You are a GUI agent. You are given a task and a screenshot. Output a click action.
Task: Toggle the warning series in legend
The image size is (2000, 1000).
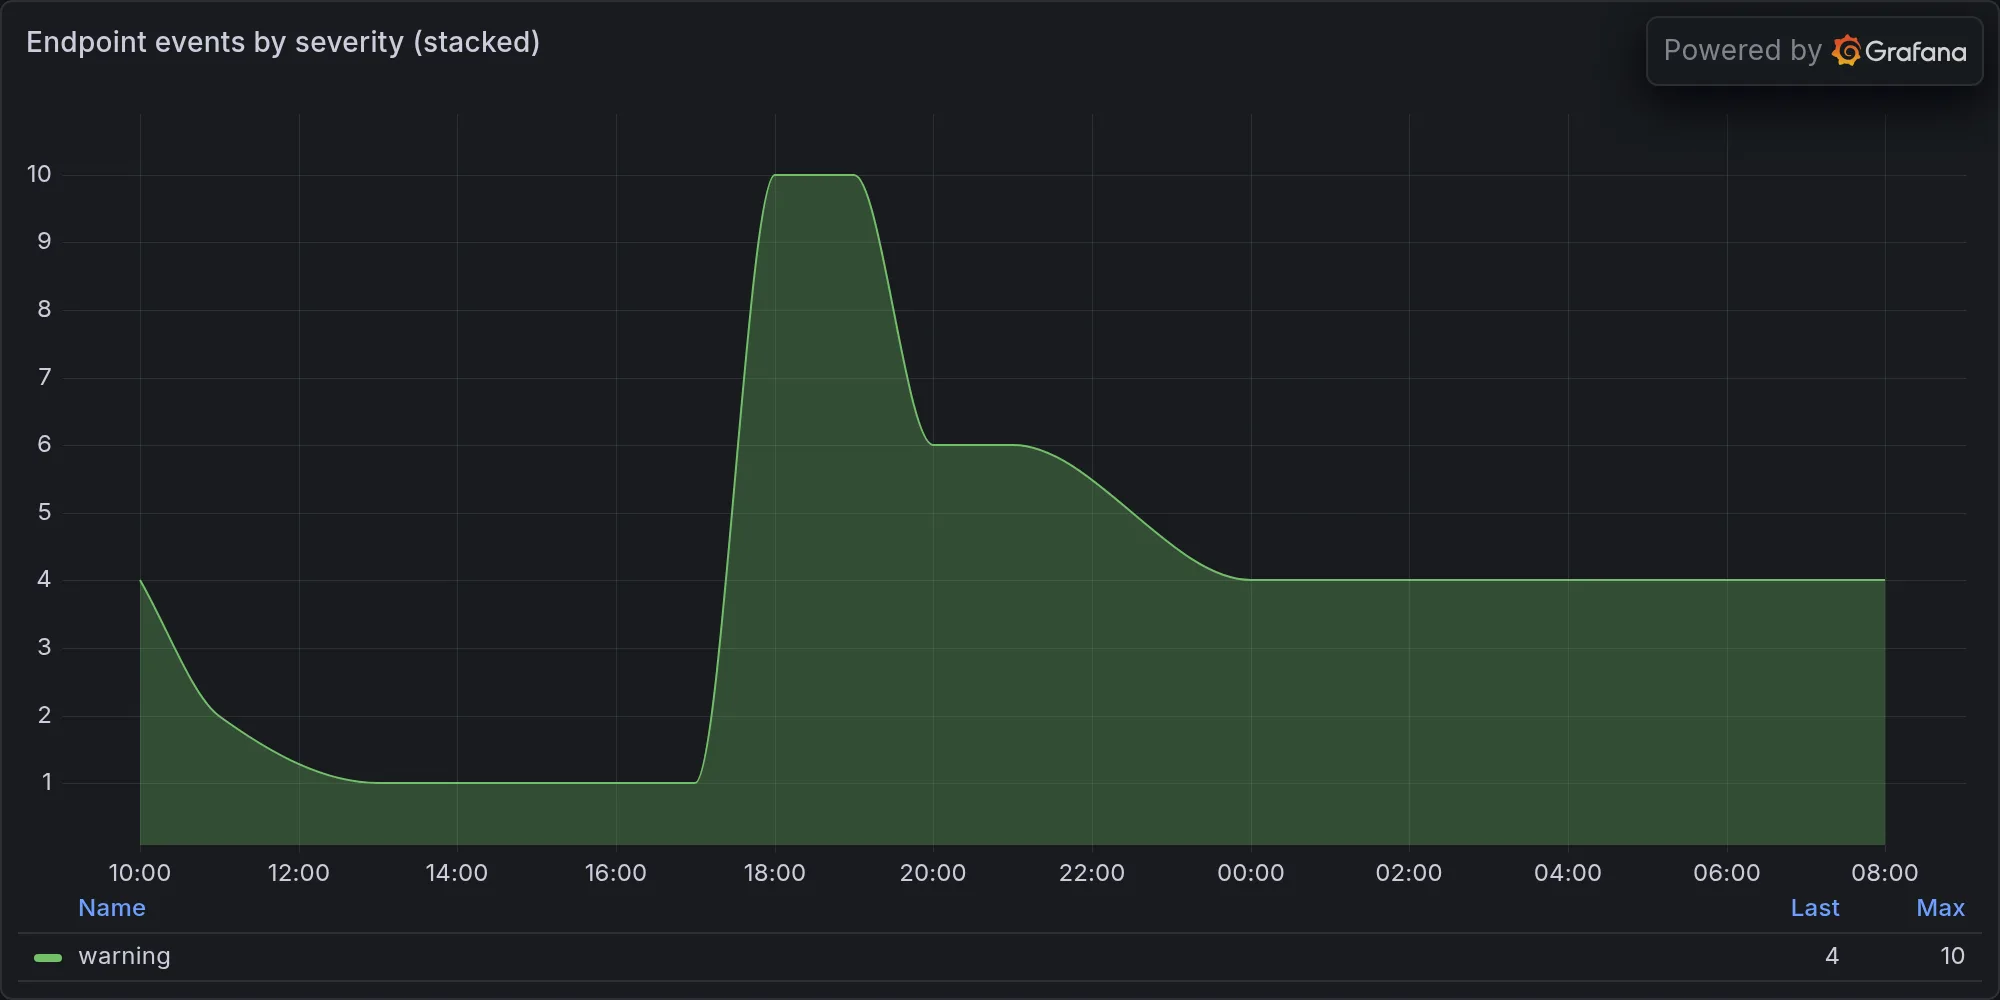(x=124, y=956)
